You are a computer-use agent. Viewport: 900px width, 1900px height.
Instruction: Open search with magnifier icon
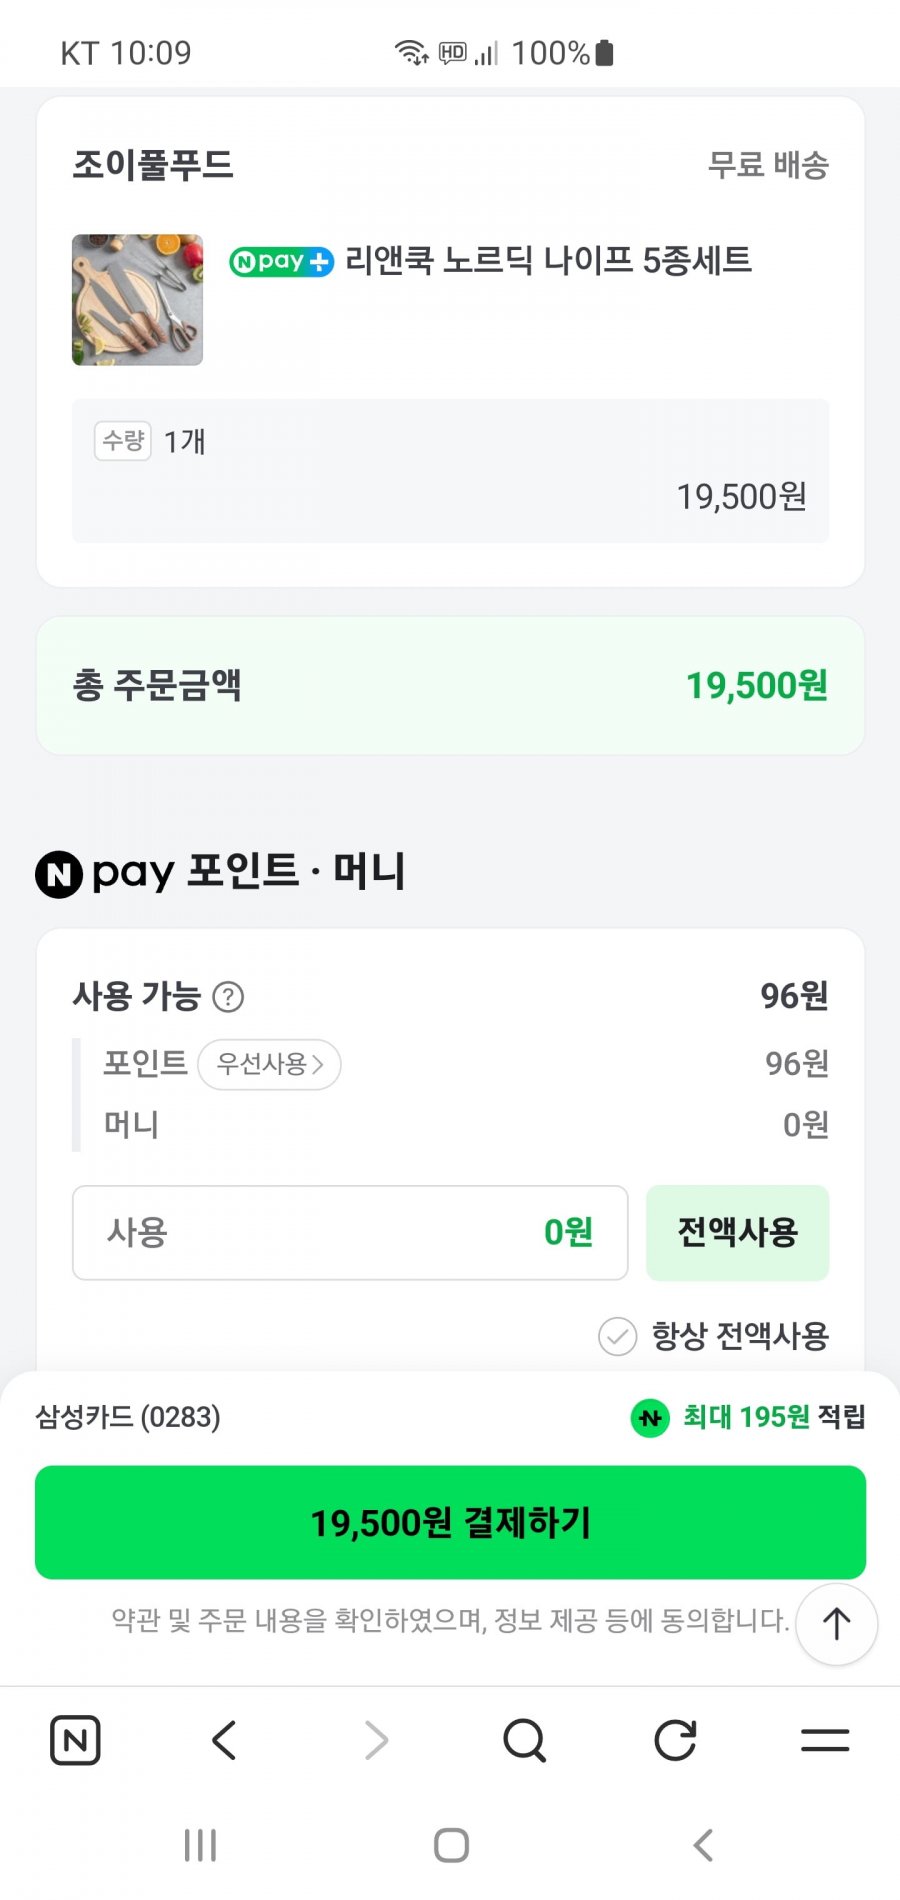pos(525,1740)
